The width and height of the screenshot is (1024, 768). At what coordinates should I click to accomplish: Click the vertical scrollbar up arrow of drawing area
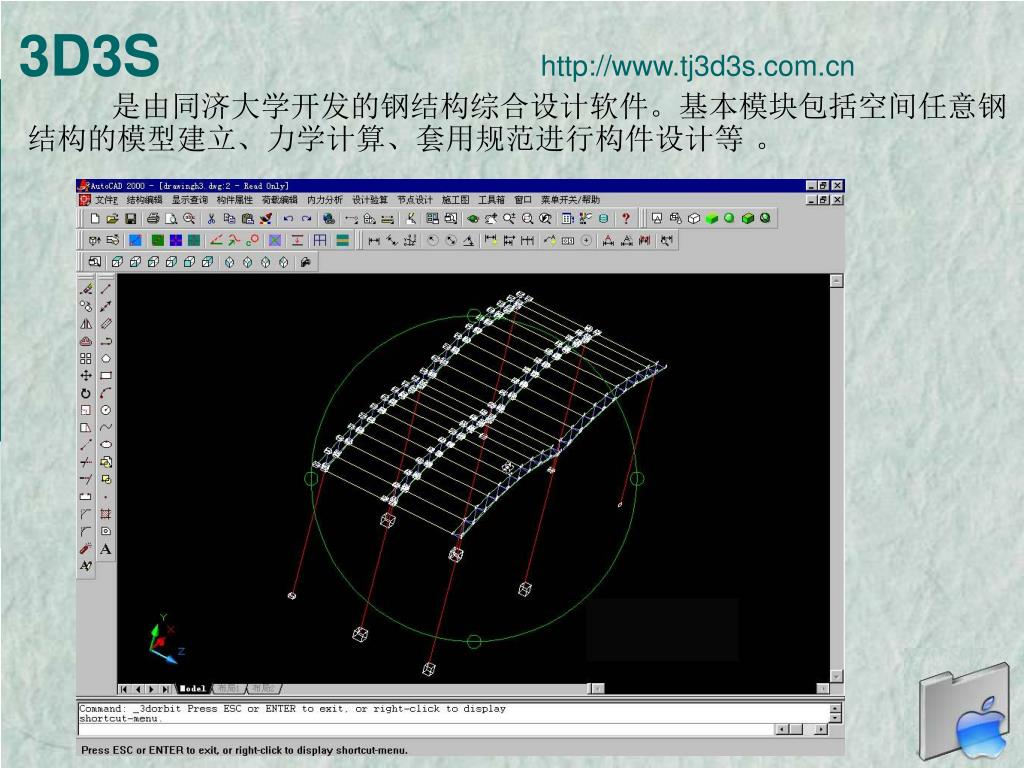(836, 281)
